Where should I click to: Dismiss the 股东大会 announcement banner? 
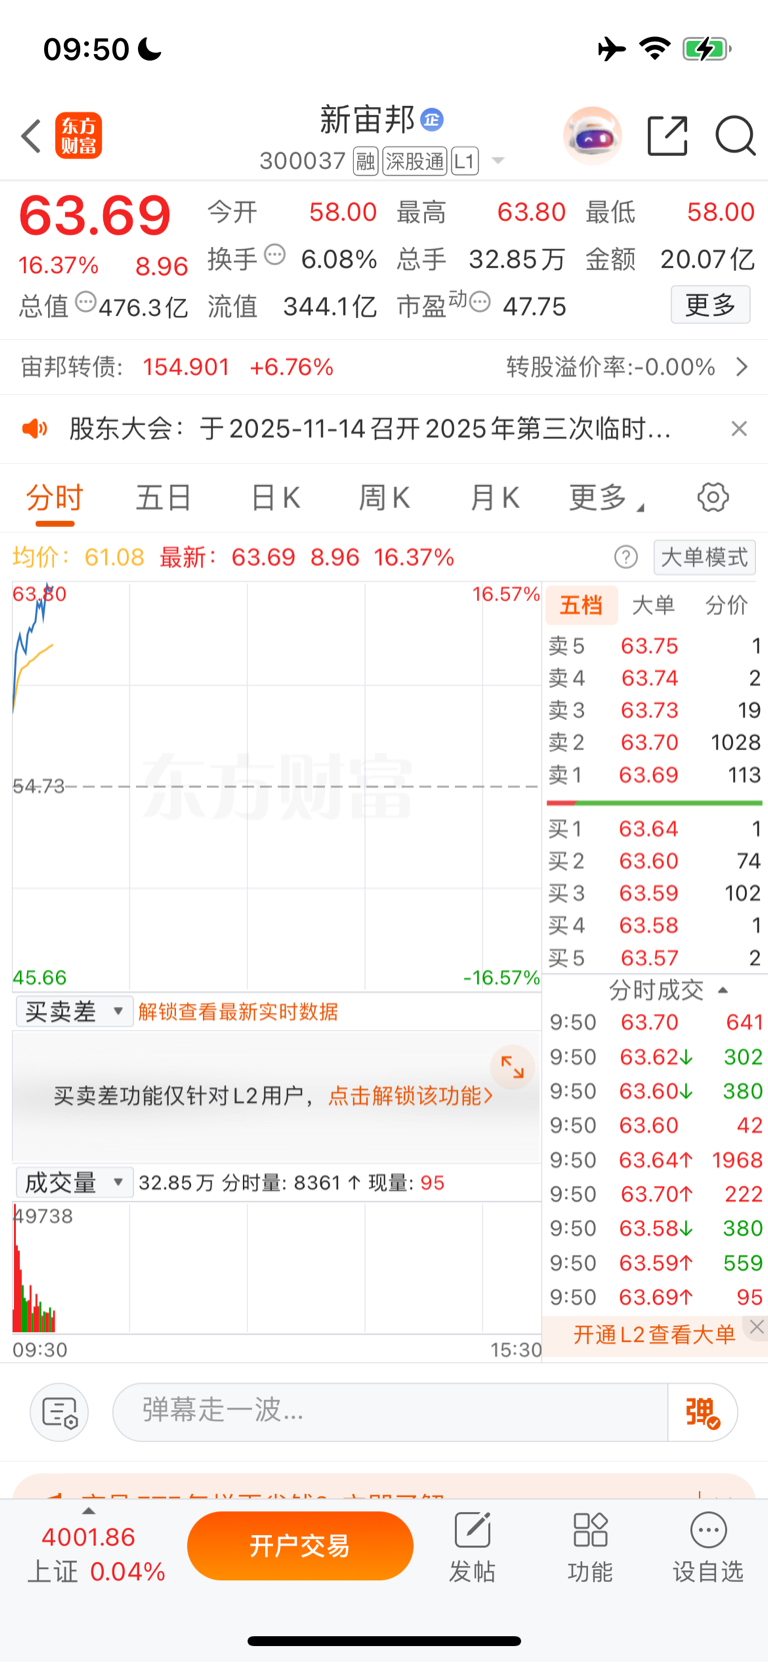pos(739,429)
